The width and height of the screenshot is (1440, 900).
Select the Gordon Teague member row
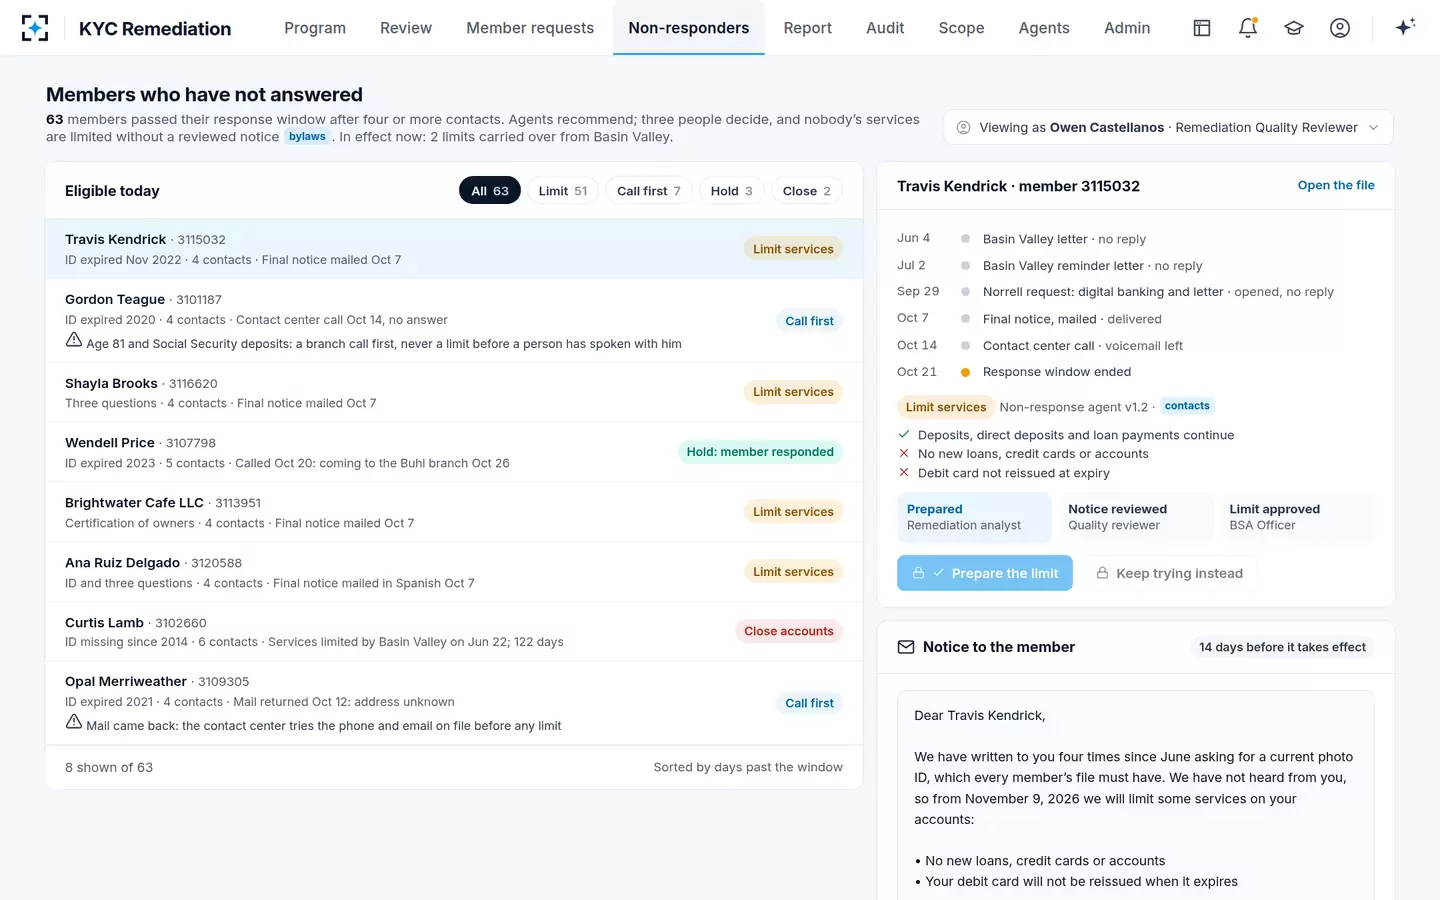[454, 320]
